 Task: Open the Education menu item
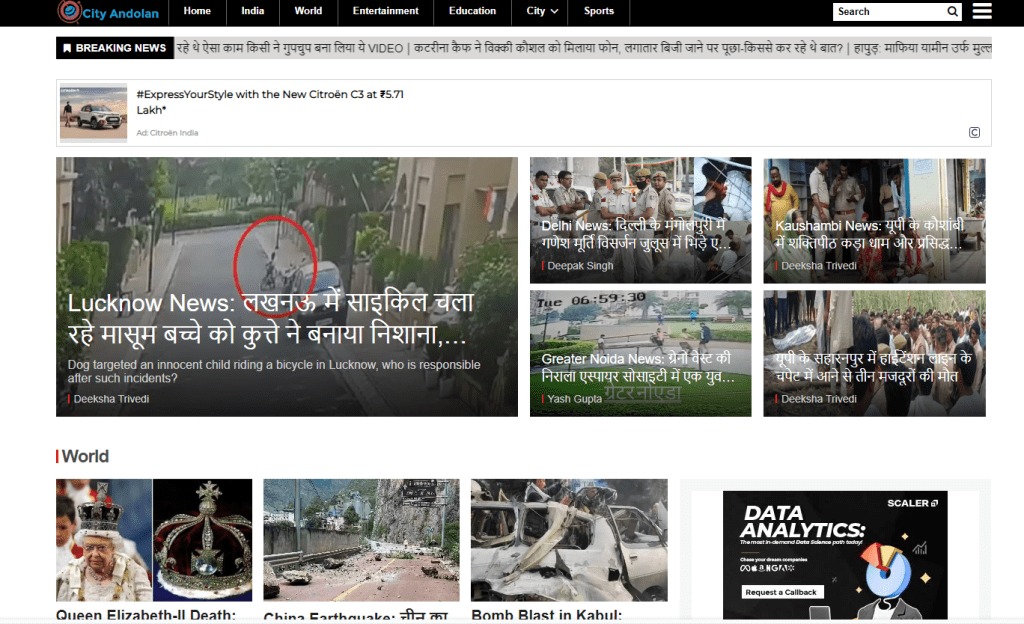(x=472, y=12)
